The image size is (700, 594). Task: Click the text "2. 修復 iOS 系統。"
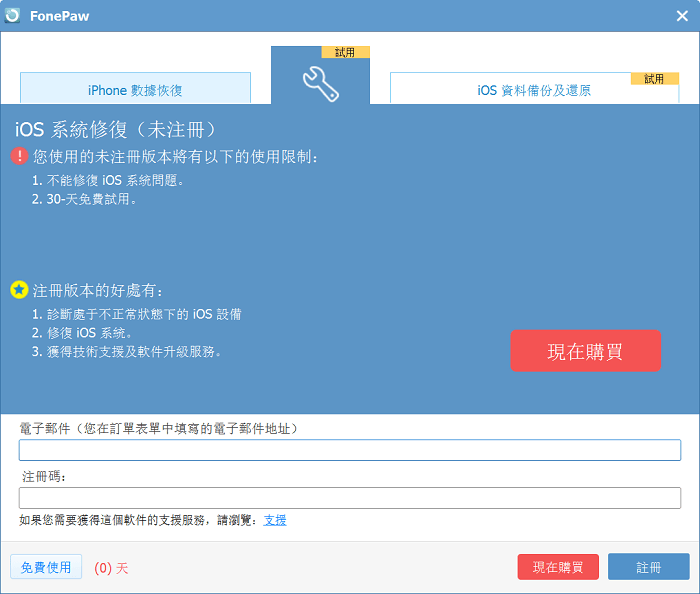point(82,333)
